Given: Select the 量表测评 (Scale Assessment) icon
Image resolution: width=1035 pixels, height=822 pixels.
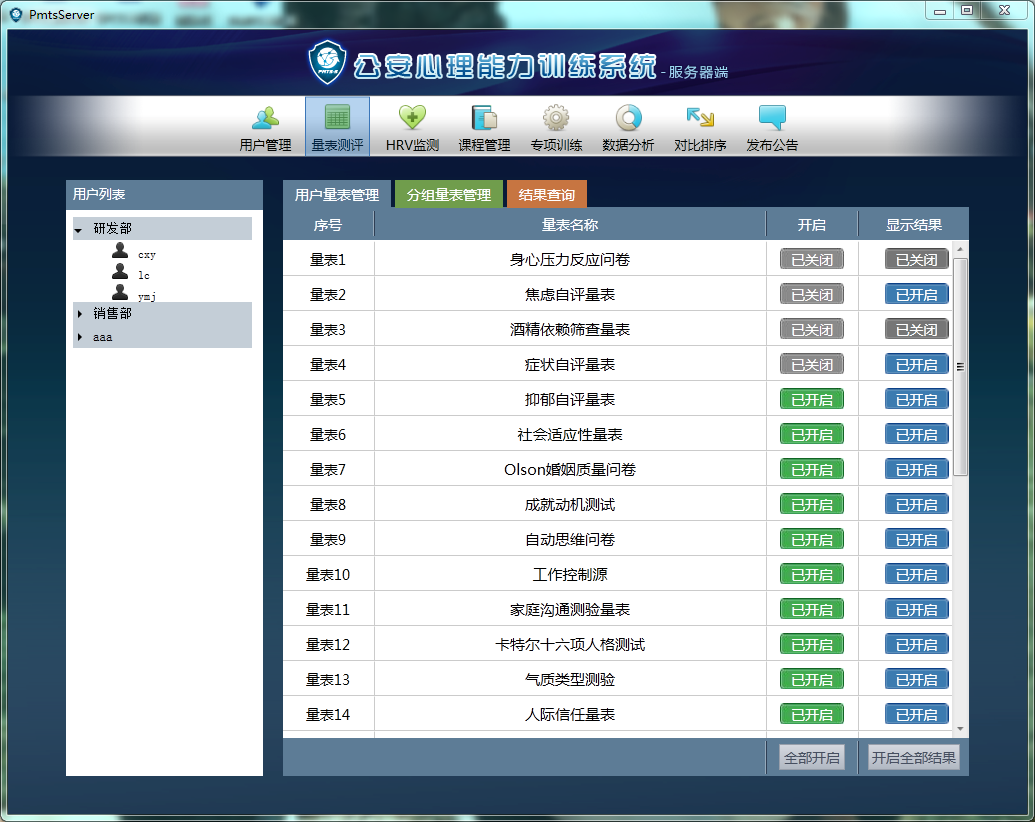Looking at the screenshot, I should click(x=336, y=126).
